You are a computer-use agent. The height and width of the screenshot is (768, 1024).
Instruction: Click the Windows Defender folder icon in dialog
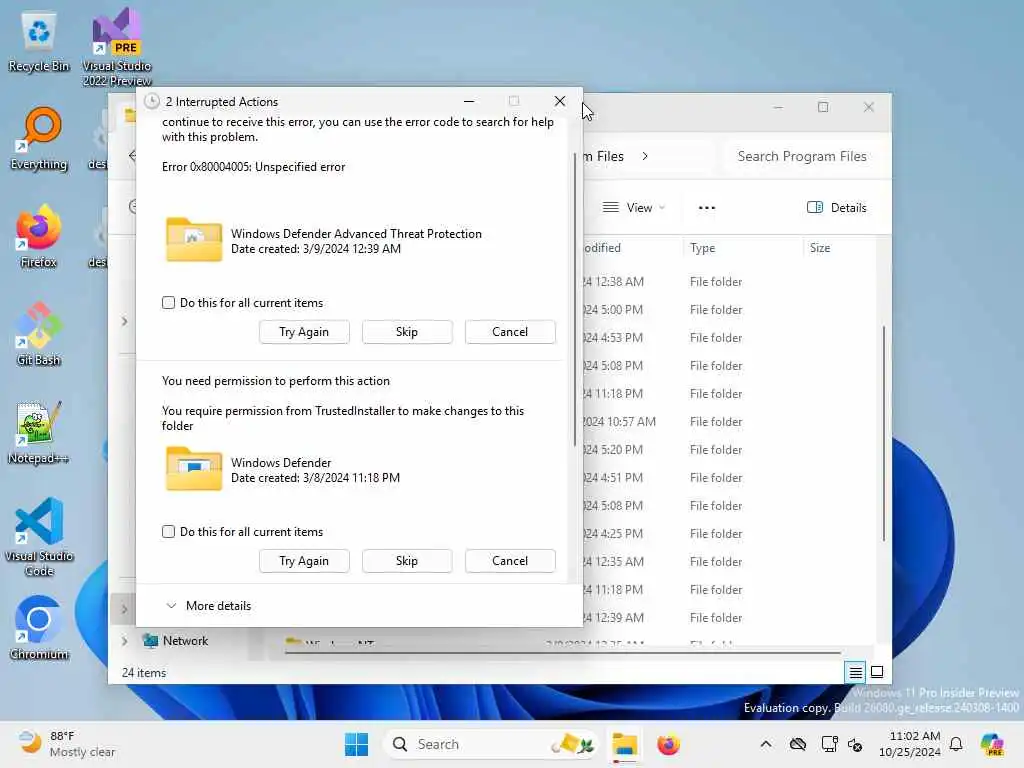pos(194,468)
